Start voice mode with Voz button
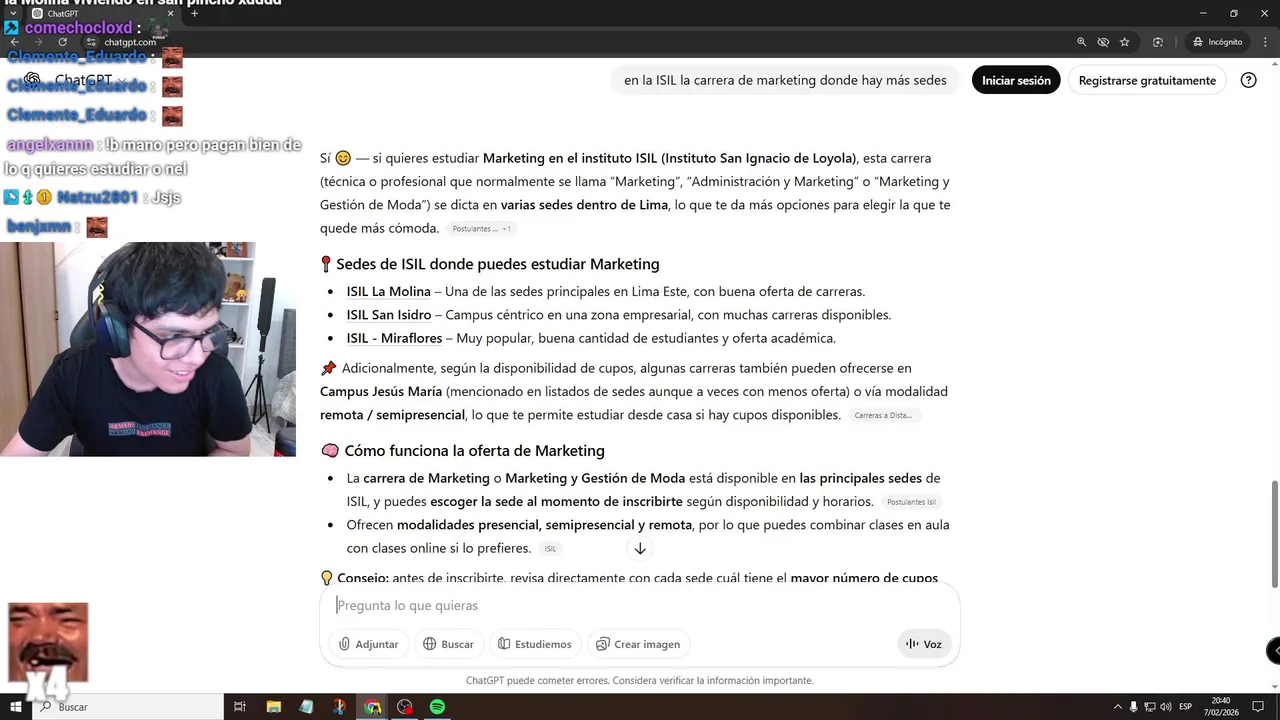Image resolution: width=1280 pixels, height=720 pixels. (x=924, y=644)
